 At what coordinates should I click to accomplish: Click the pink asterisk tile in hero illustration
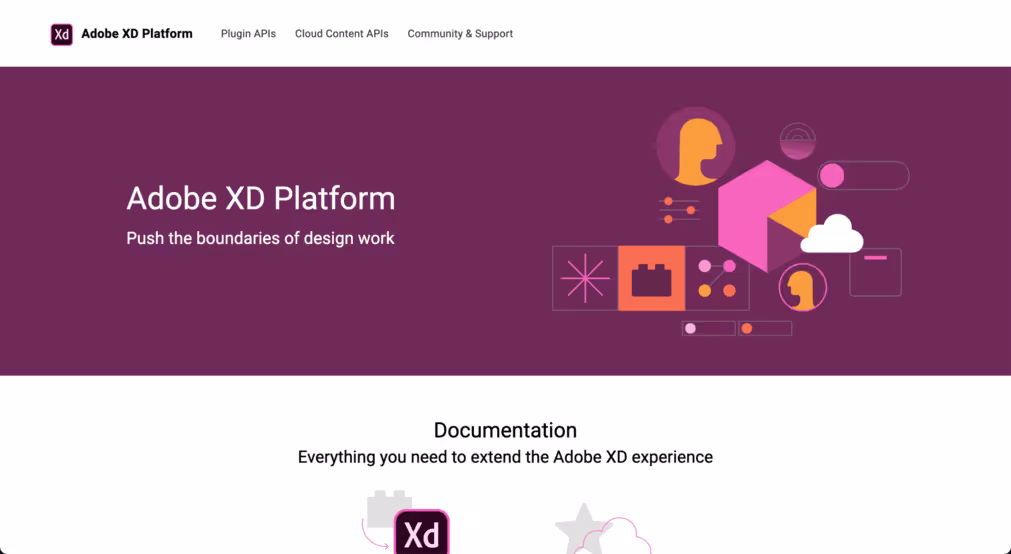tap(585, 278)
